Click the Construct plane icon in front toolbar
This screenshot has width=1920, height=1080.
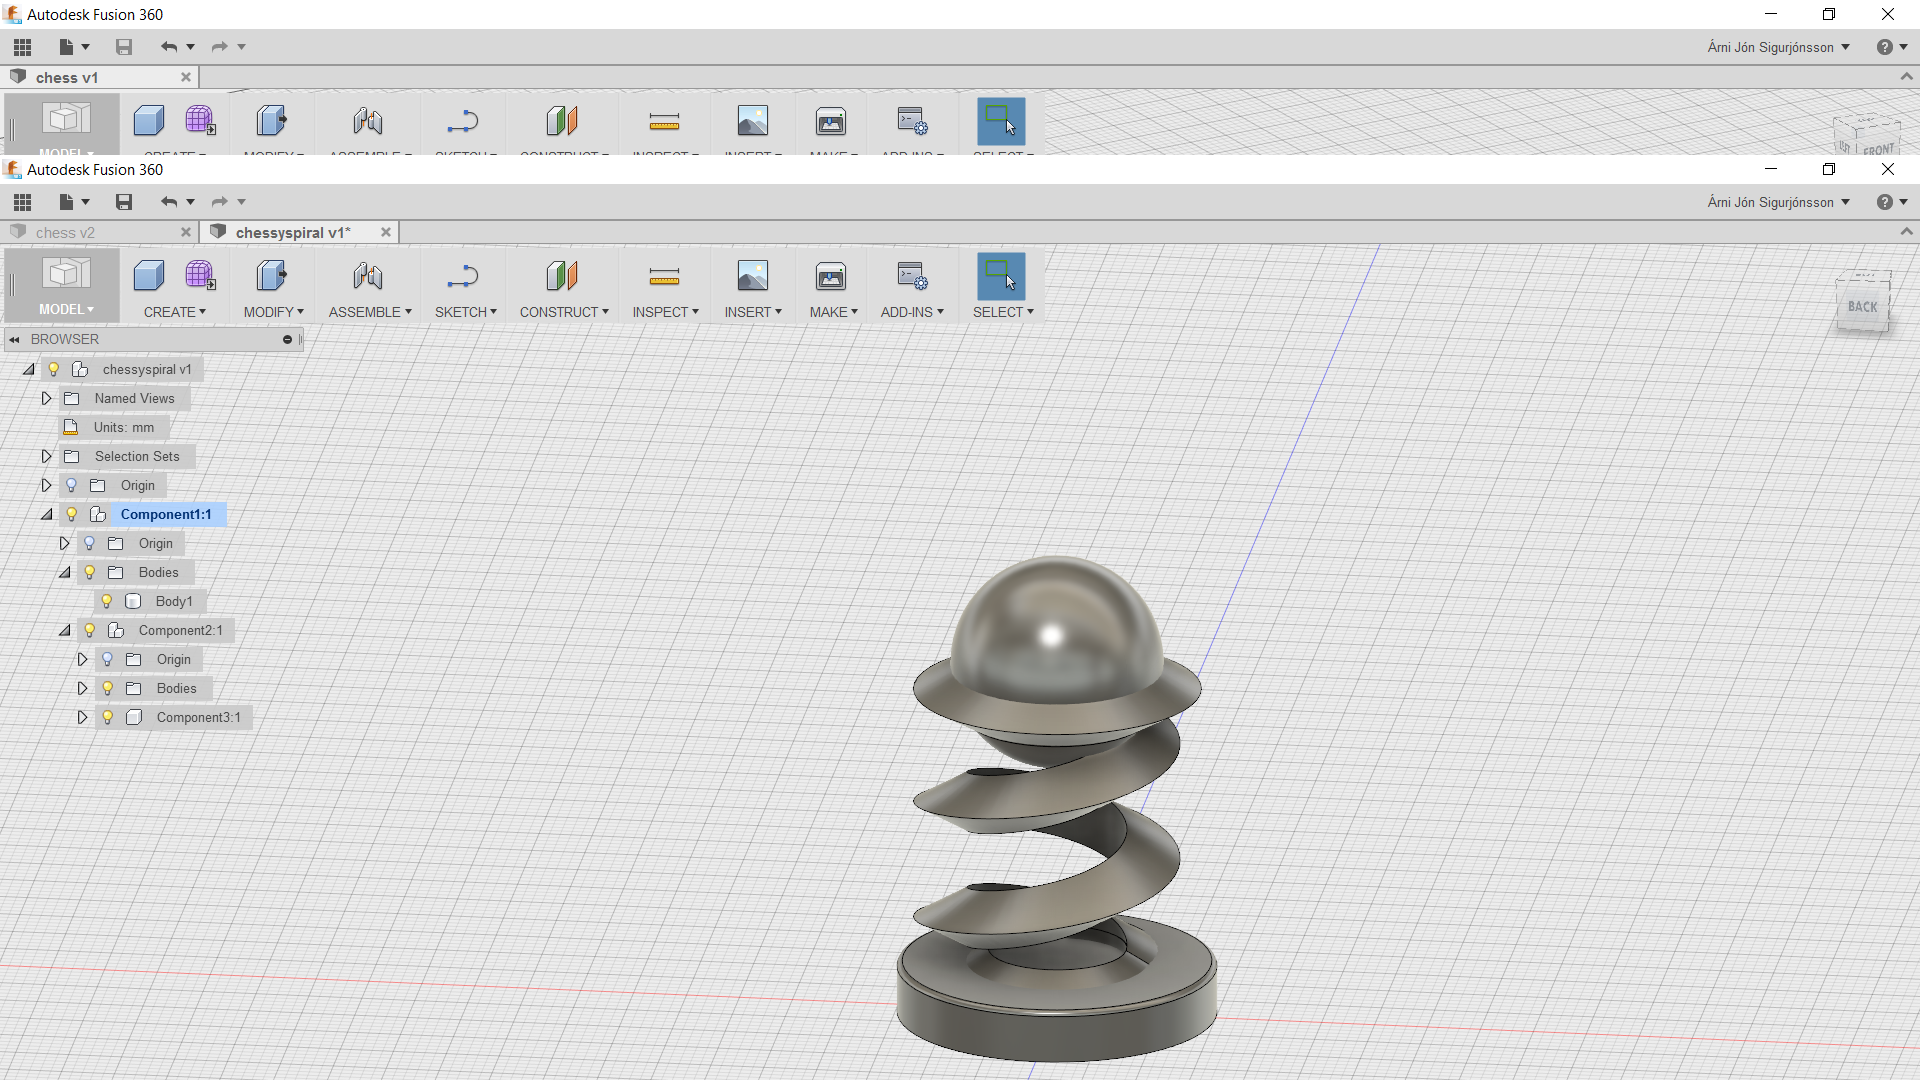coord(562,276)
